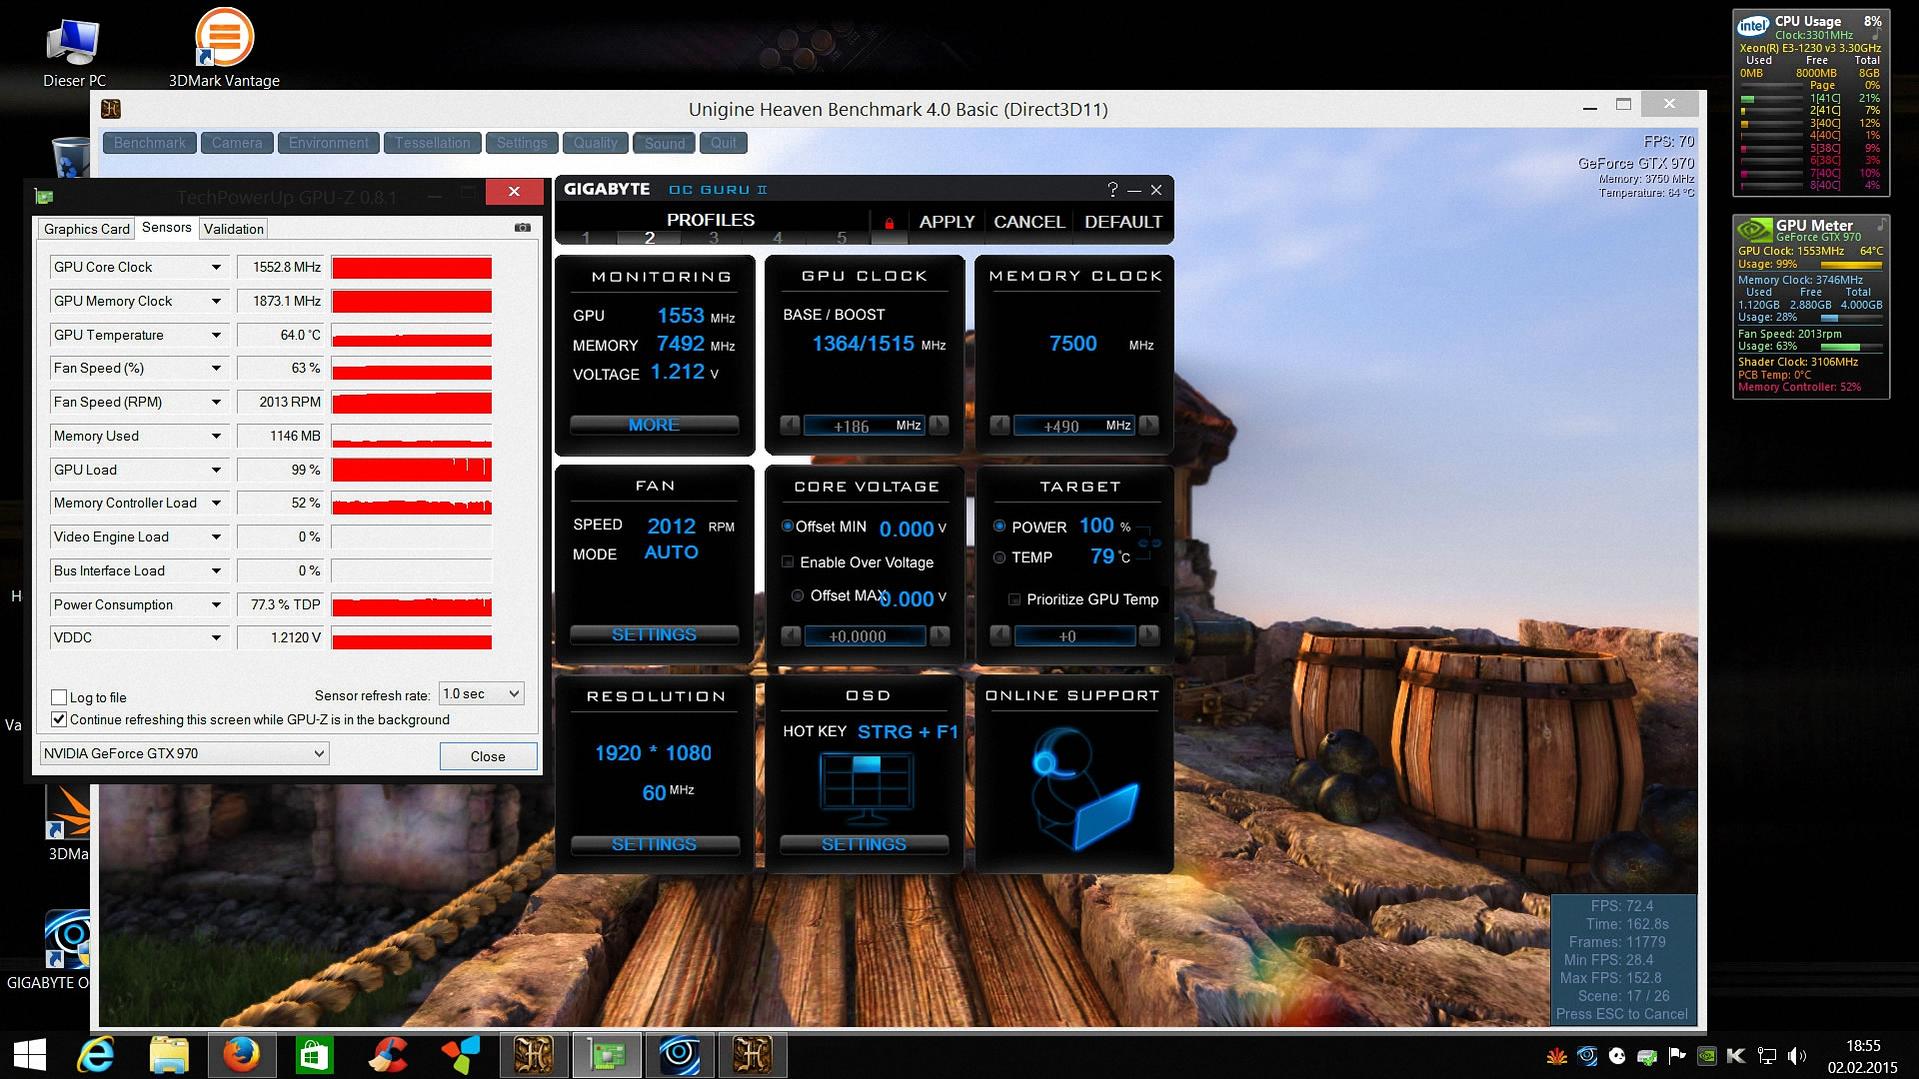Click OC Guru help question mark
This screenshot has height=1079, width=1919.
pyautogui.click(x=1112, y=189)
